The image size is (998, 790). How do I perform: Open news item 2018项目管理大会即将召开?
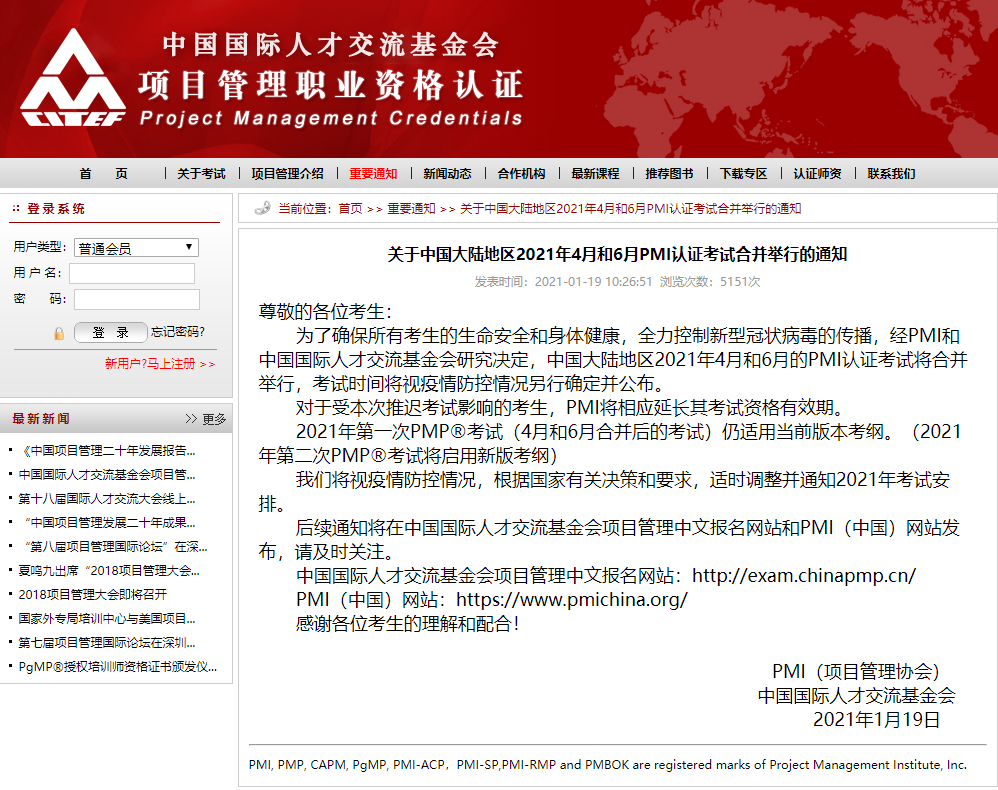click(93, 595)
